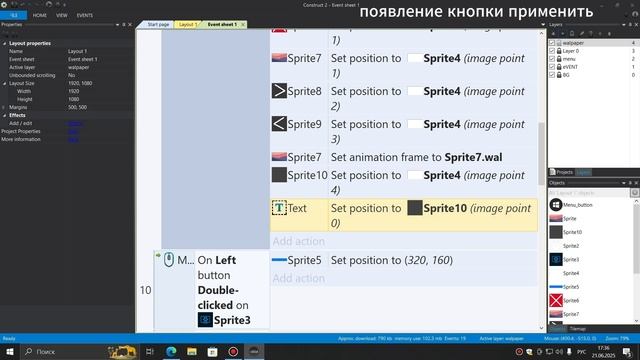The height and width of the screenshot is (360, 640).
Task: Click the red record app on the taskbar
Action: tap(233, 351)
